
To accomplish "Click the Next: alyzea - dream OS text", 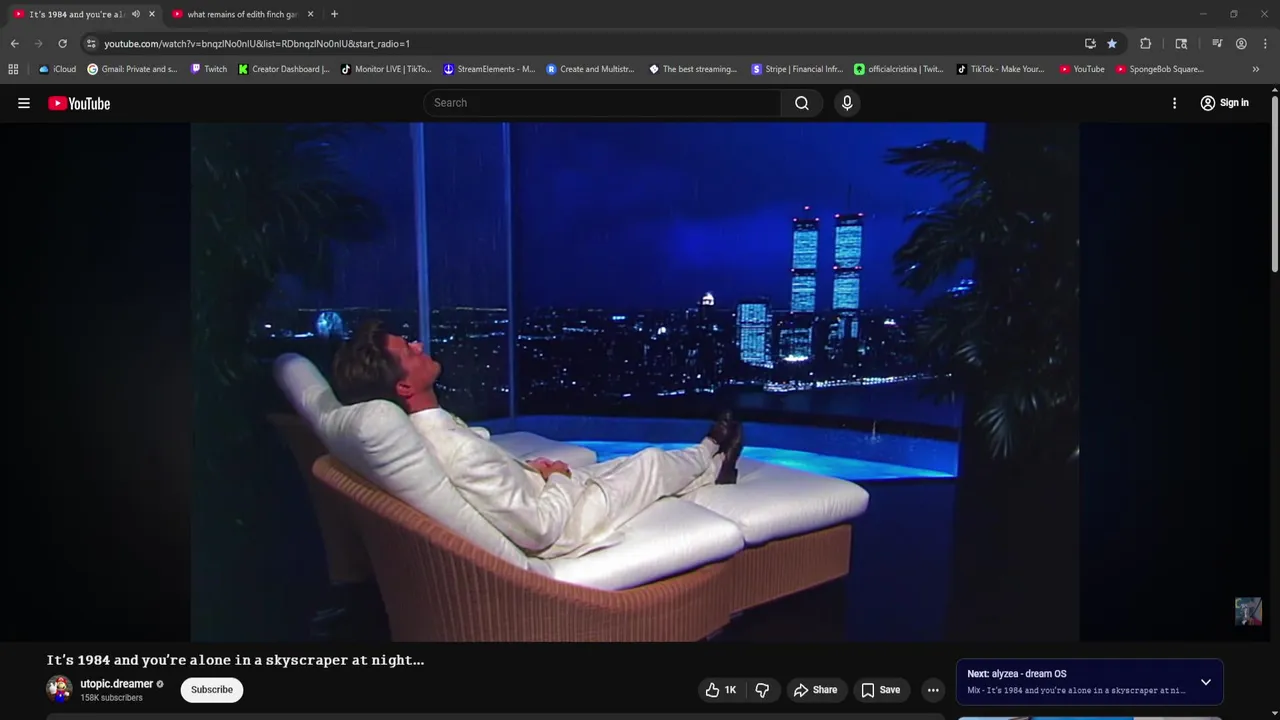I will click(1017, 674).
